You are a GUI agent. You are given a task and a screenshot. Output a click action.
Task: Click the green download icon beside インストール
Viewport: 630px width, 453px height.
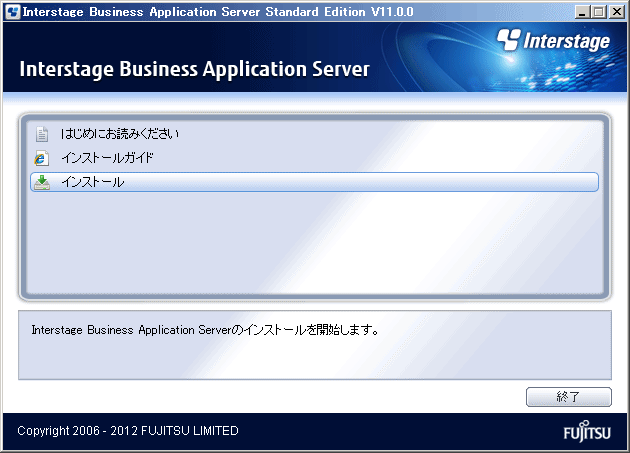tap(41, 182)
